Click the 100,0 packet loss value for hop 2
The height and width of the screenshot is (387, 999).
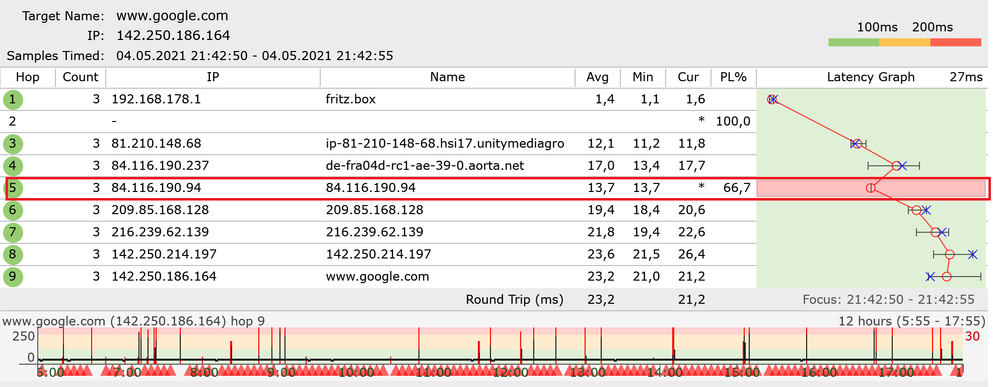click(x=733, y=121)
